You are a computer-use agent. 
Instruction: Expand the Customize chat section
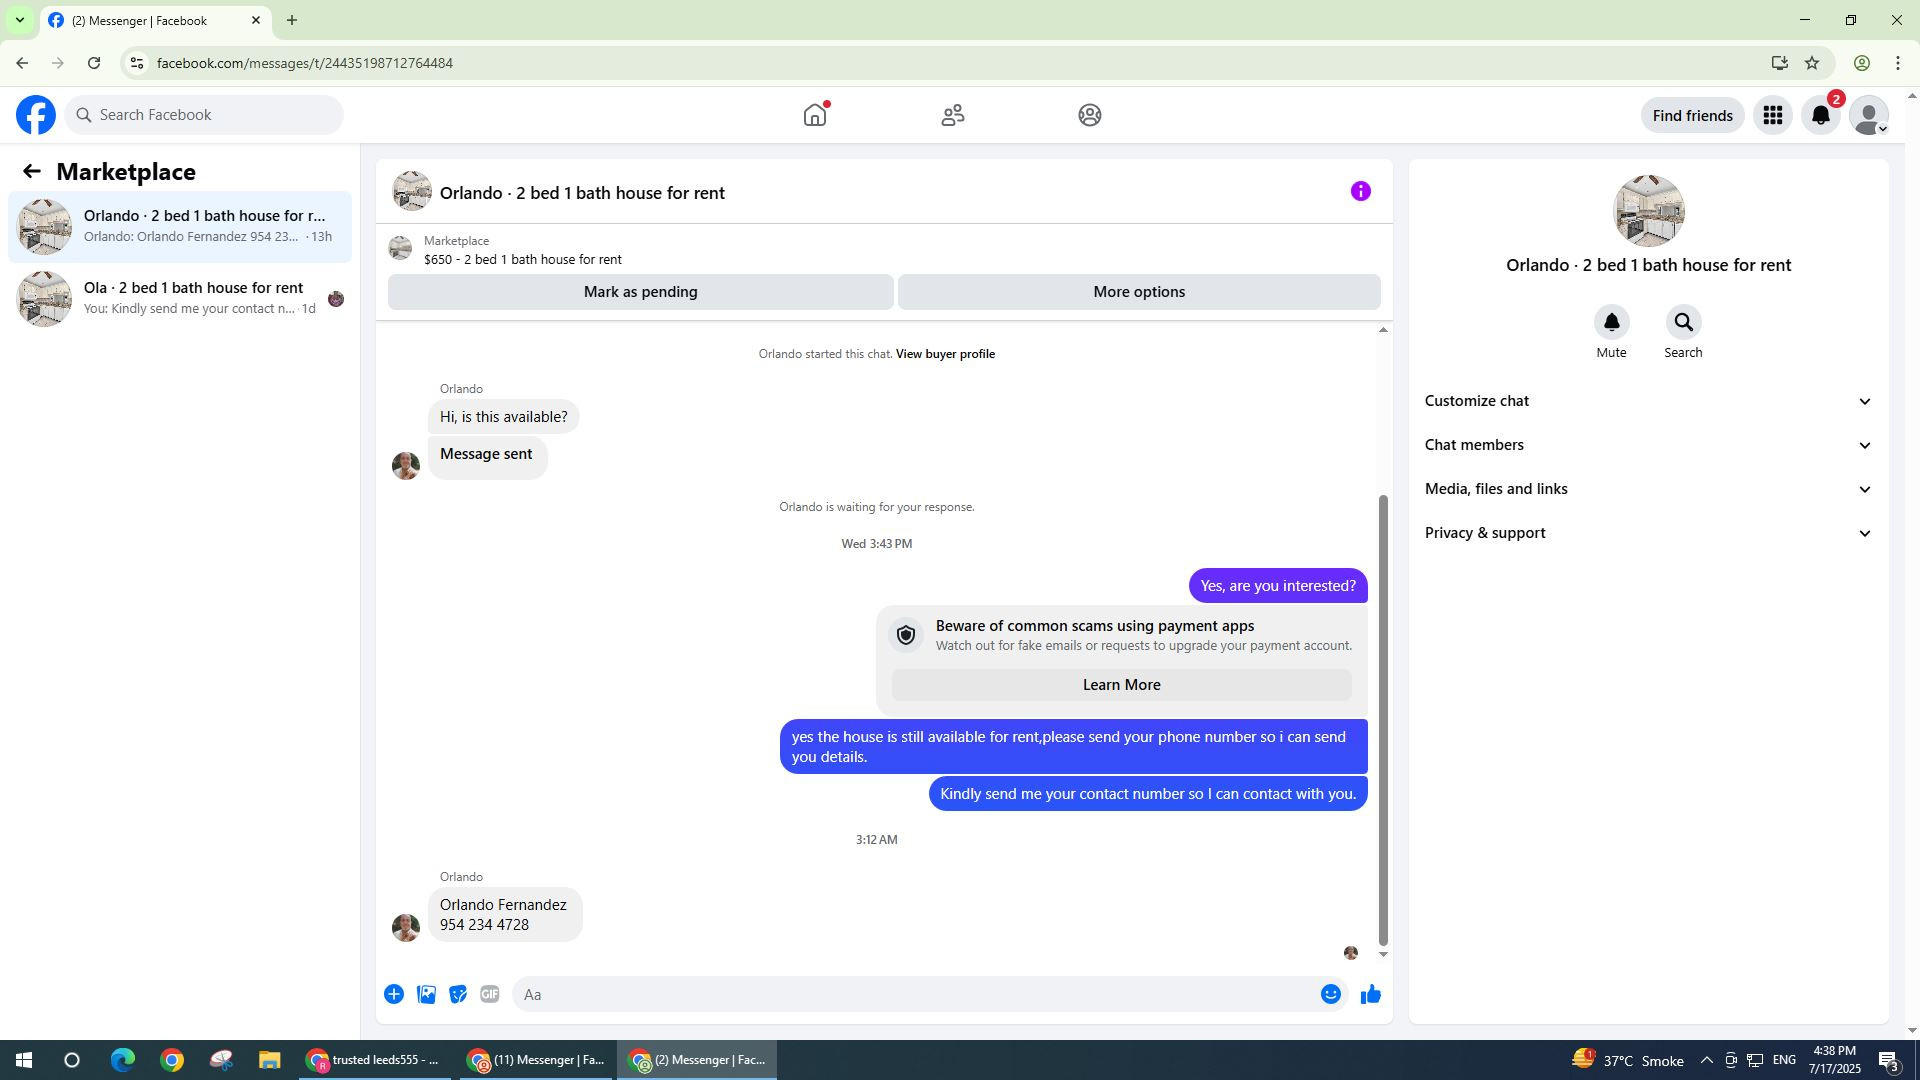[x=1647, y=401]
